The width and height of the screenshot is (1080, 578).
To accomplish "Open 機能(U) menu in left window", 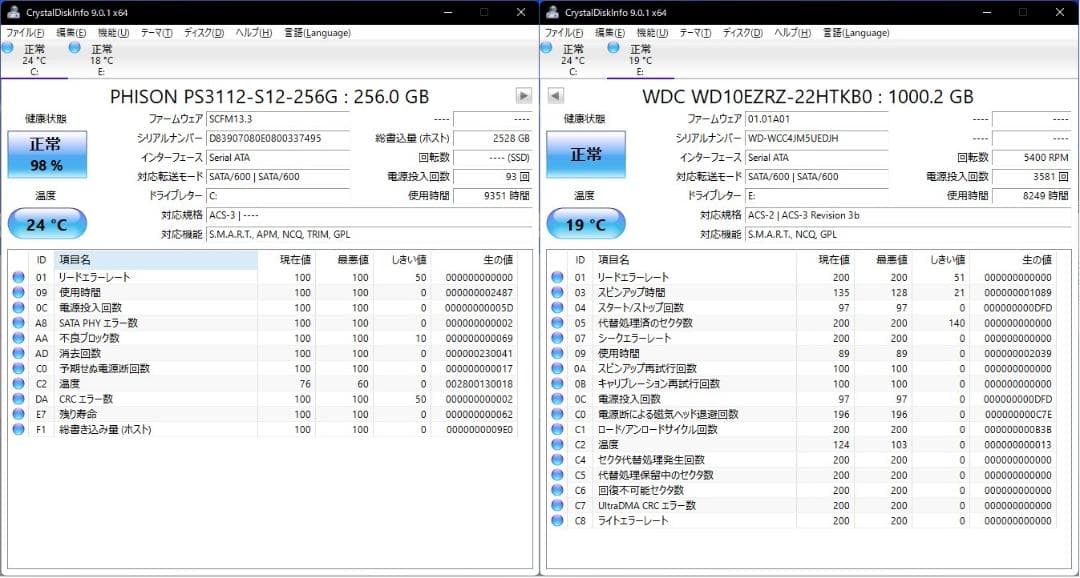I will [113, 32].
